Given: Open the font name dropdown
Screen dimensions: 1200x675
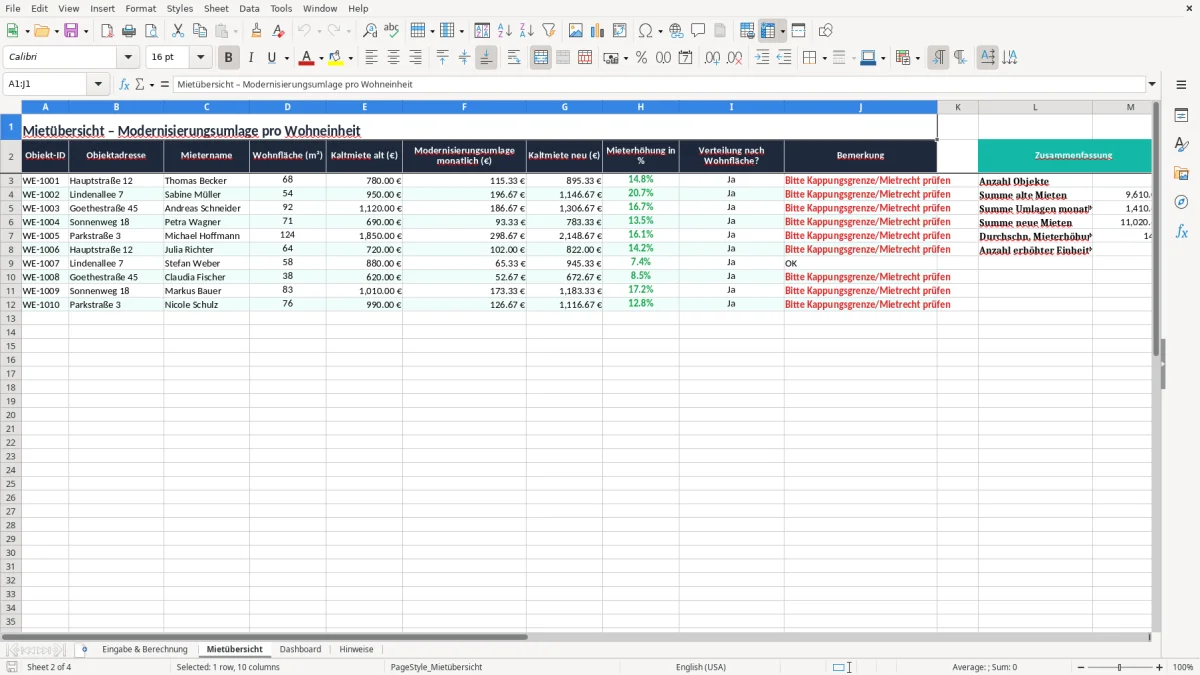Looking at the screenshot, I should click(x=127, y=58).
